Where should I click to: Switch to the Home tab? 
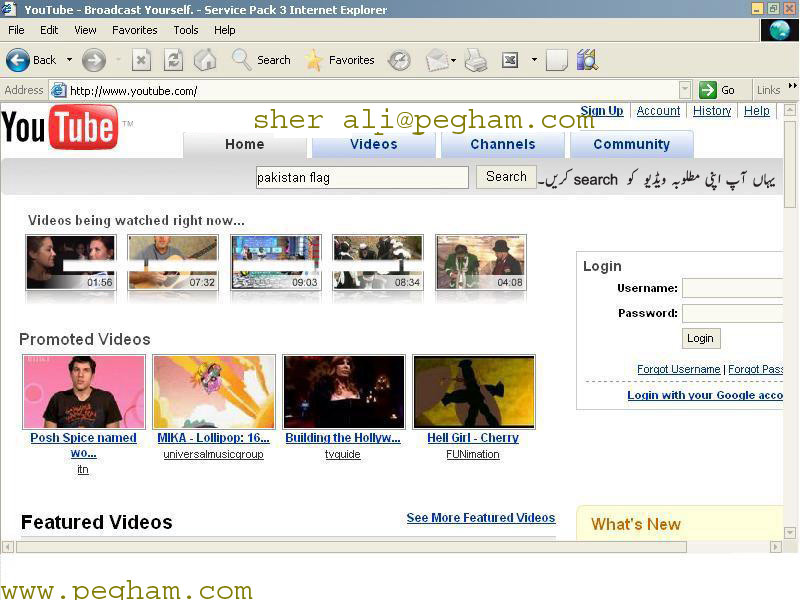pyautogui.click(x=245, y=144)
